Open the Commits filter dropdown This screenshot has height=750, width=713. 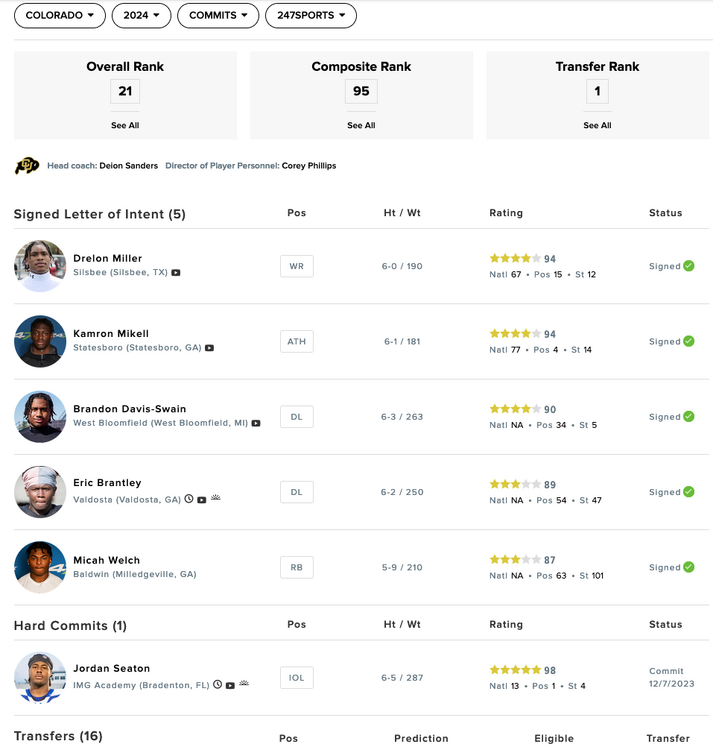pos(218,15)
